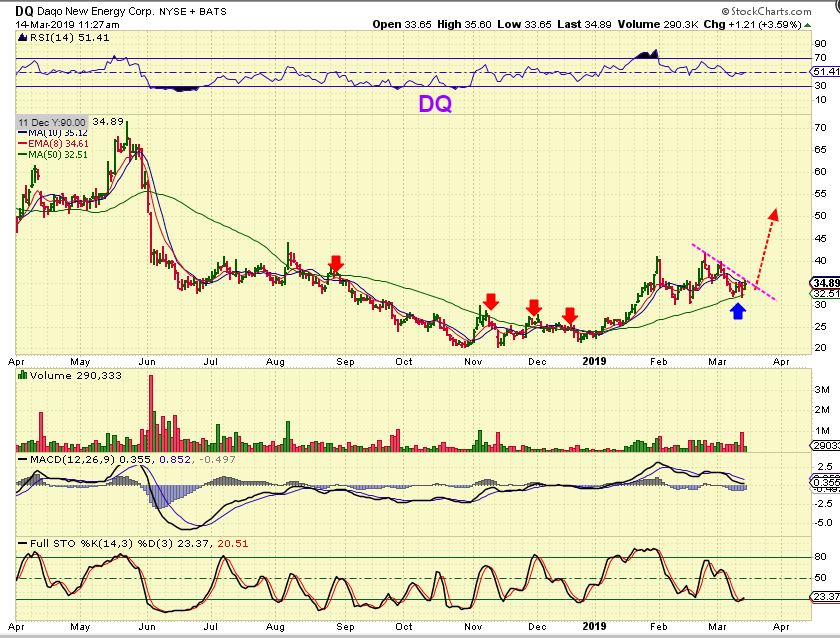This screenshot has height=638, width=840.
Task: Click the 23.37 stochastic value tag
Action: point(826,596)
